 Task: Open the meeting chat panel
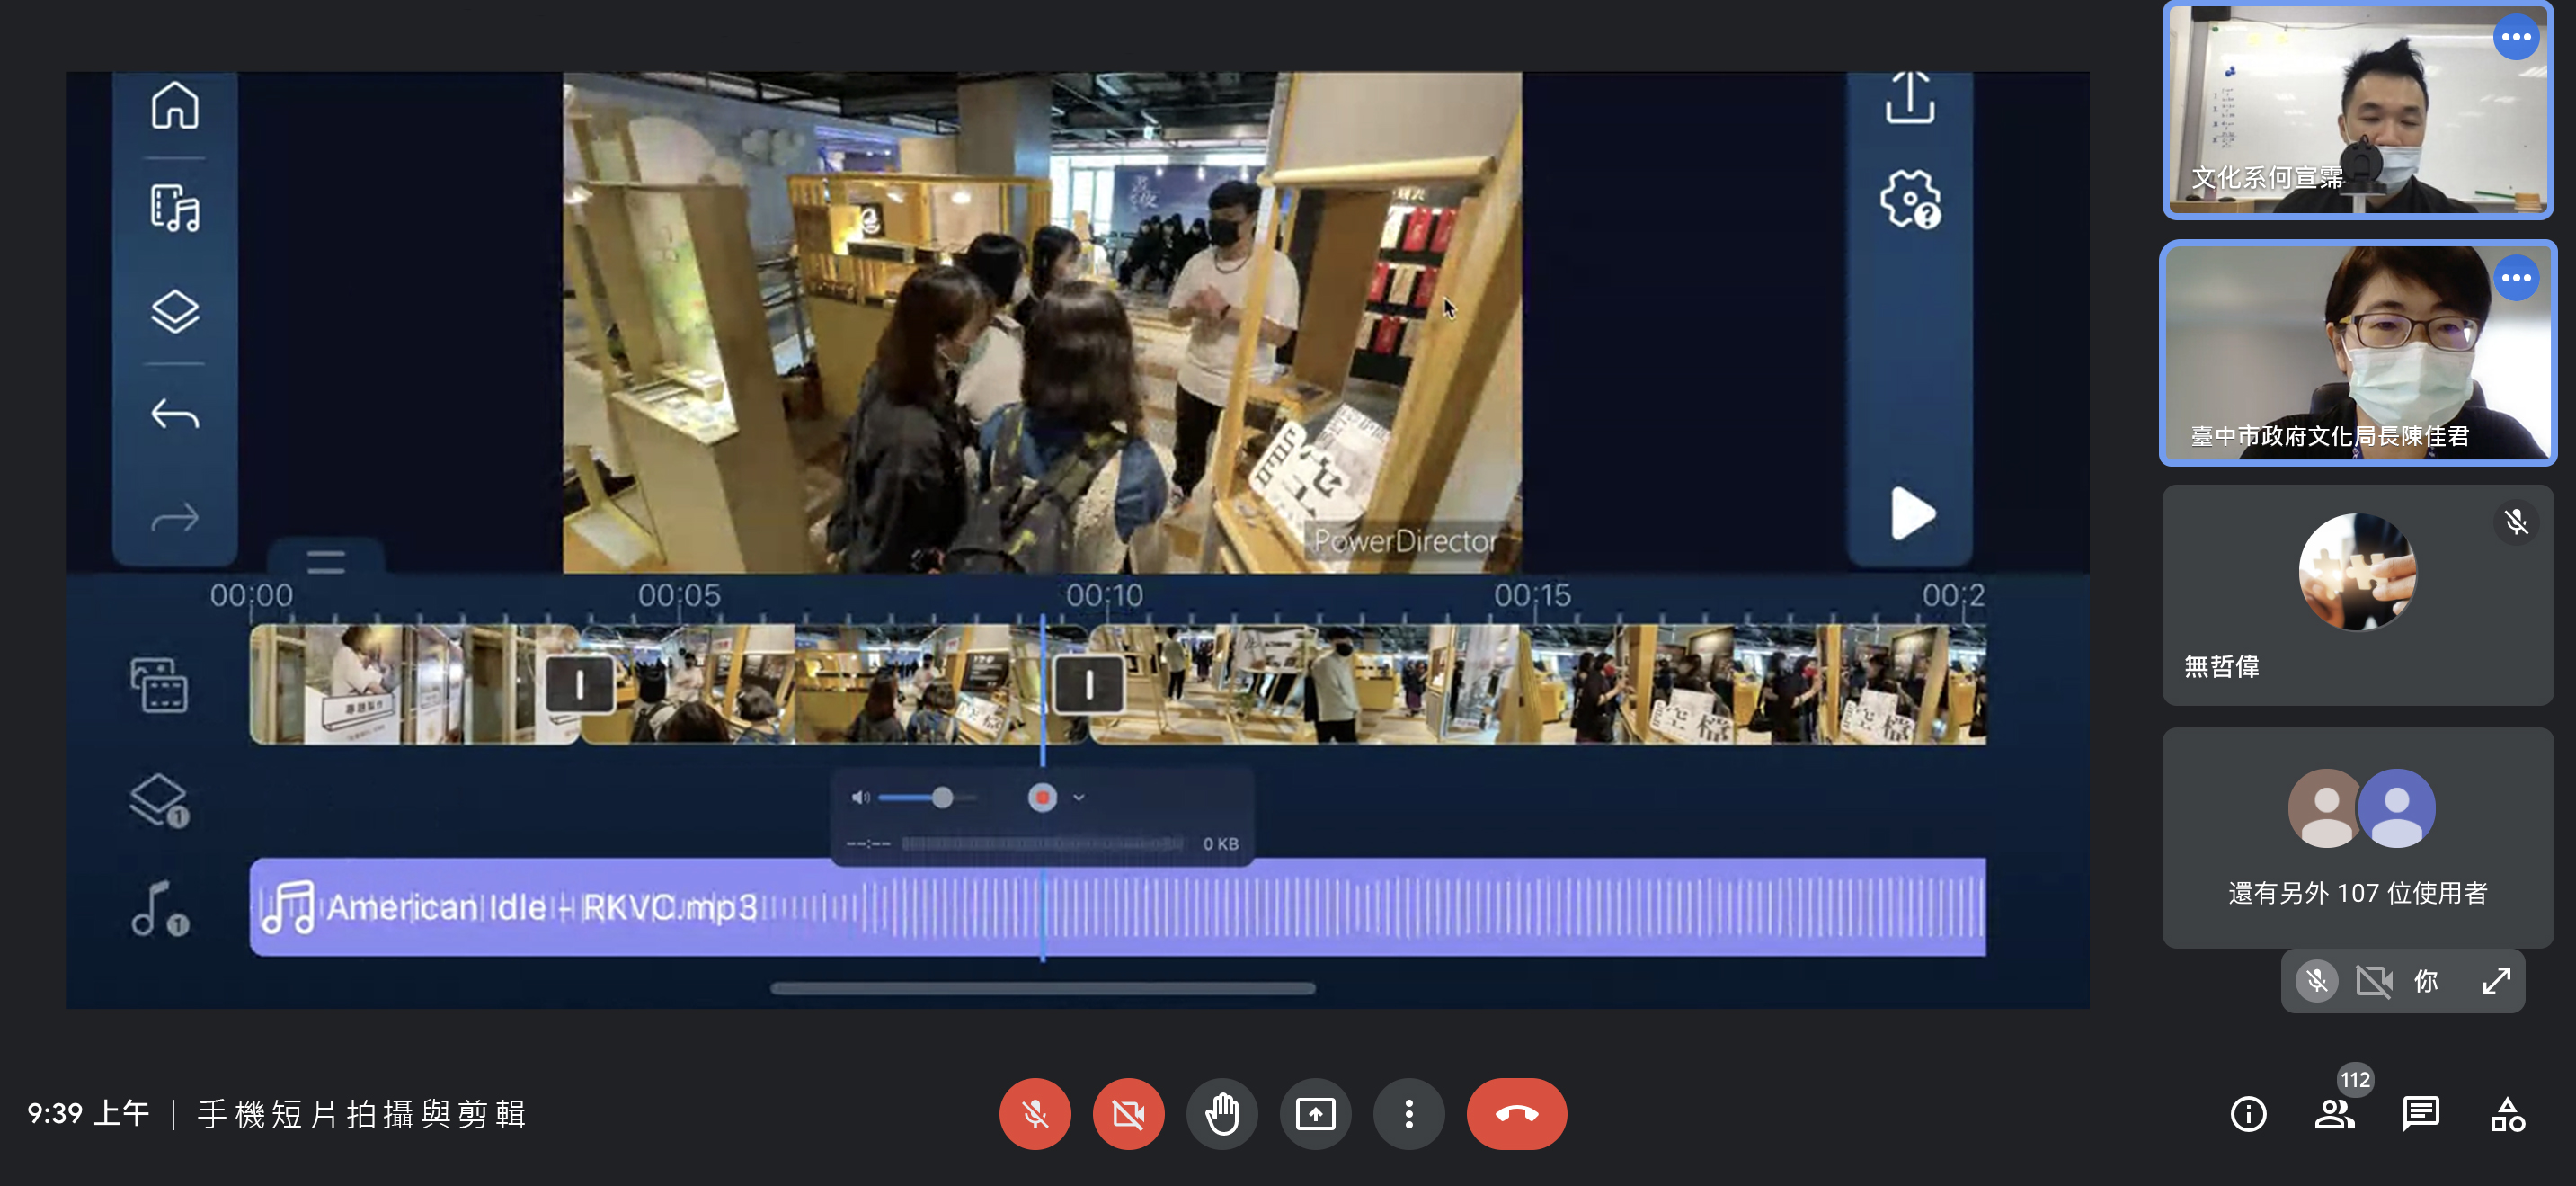(2420, 1113)
